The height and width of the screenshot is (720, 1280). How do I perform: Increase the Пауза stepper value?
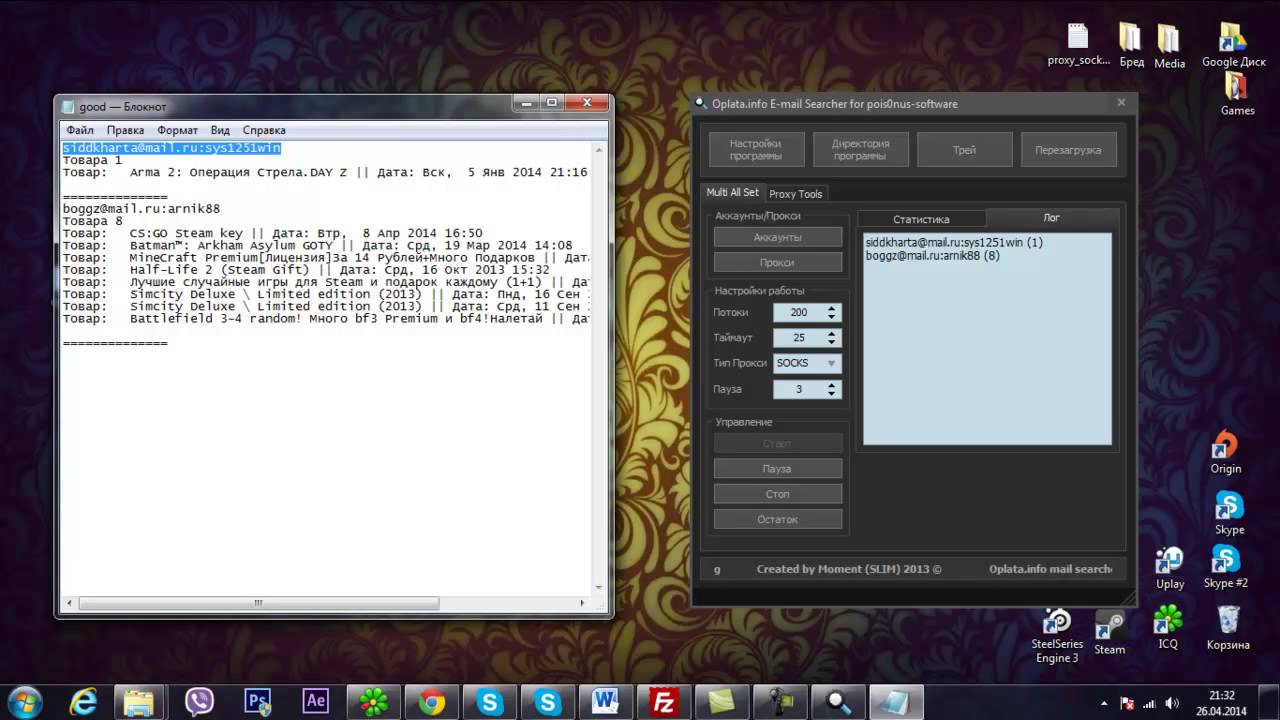tap(831, 385)
